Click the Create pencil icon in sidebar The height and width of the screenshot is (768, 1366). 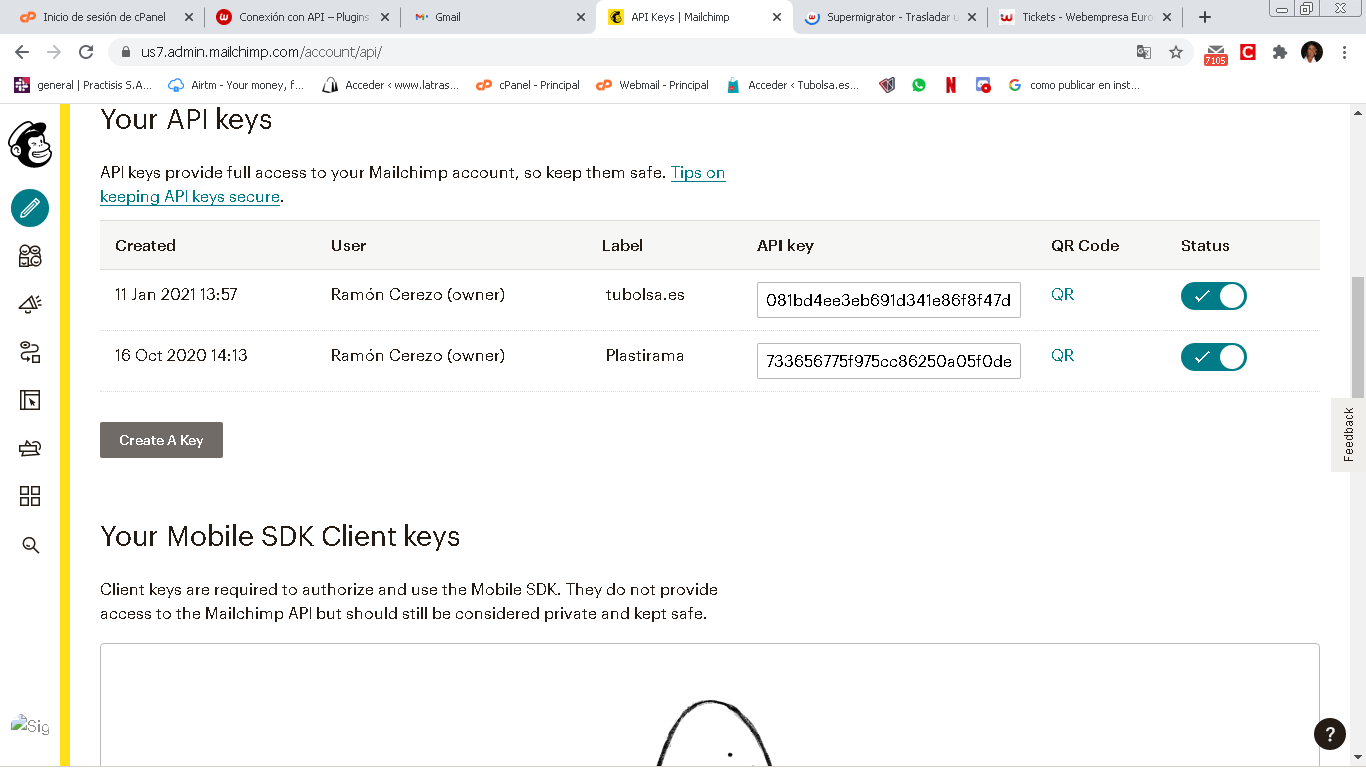[30, 208]
